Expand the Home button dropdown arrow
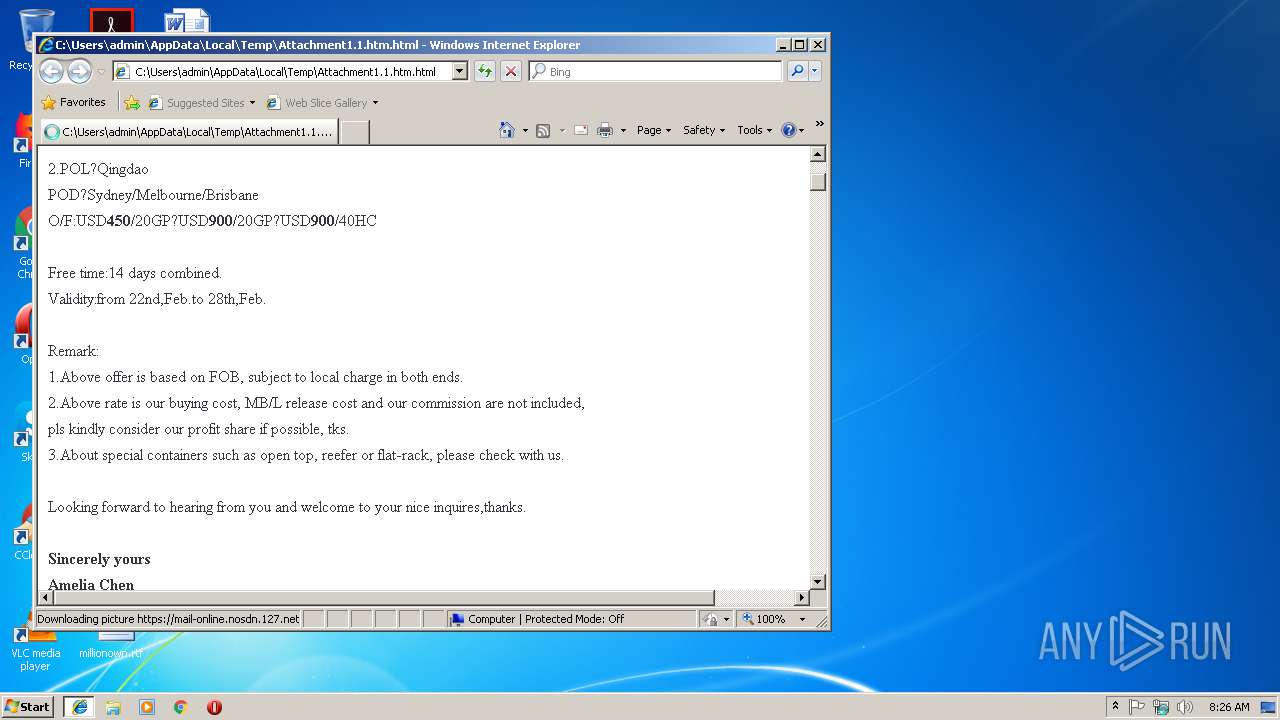Image resolution: width=1280 pixels, height=720 pixels. point(524,130)
